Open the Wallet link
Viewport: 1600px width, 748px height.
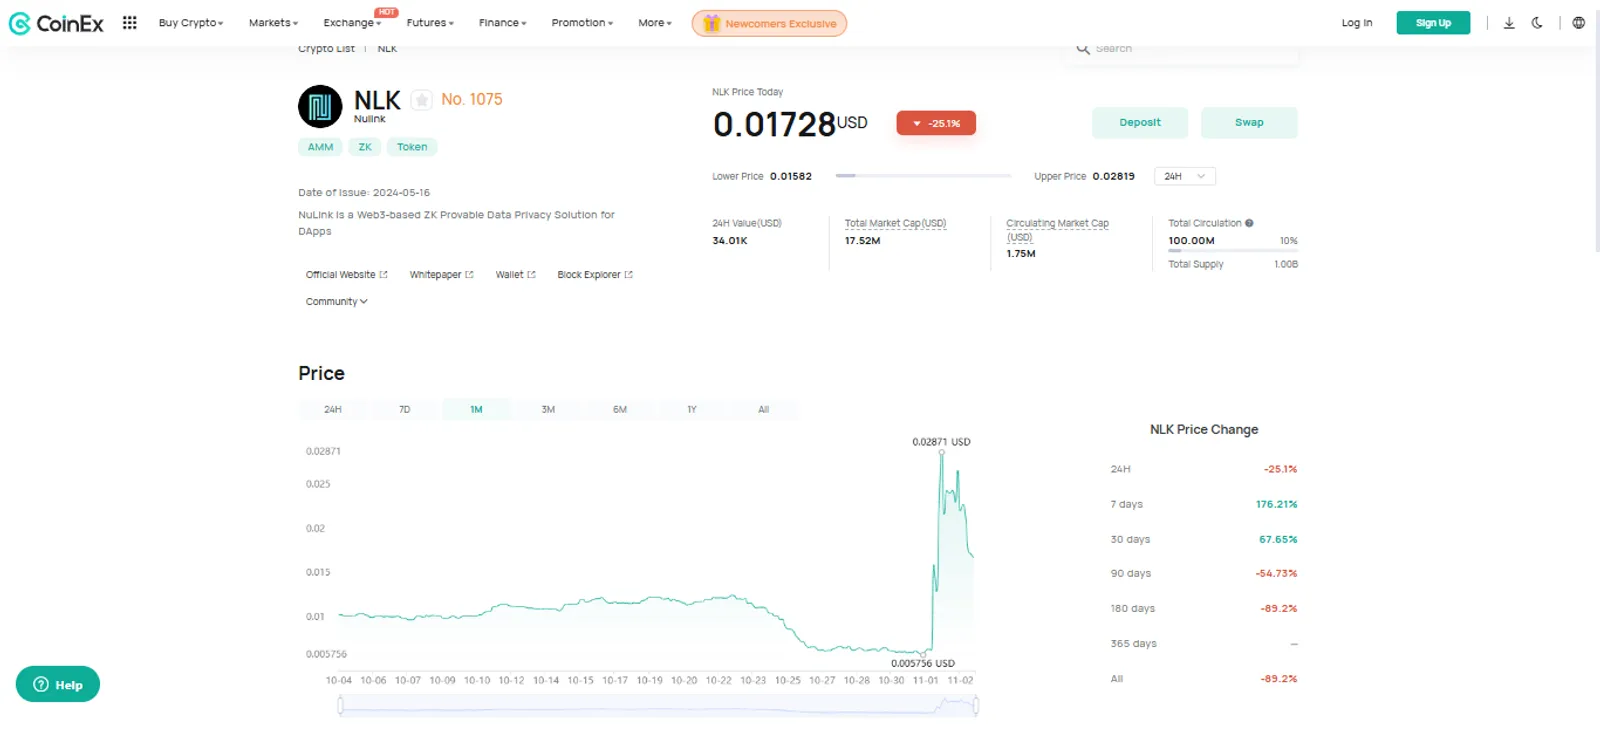pos(516,275)
